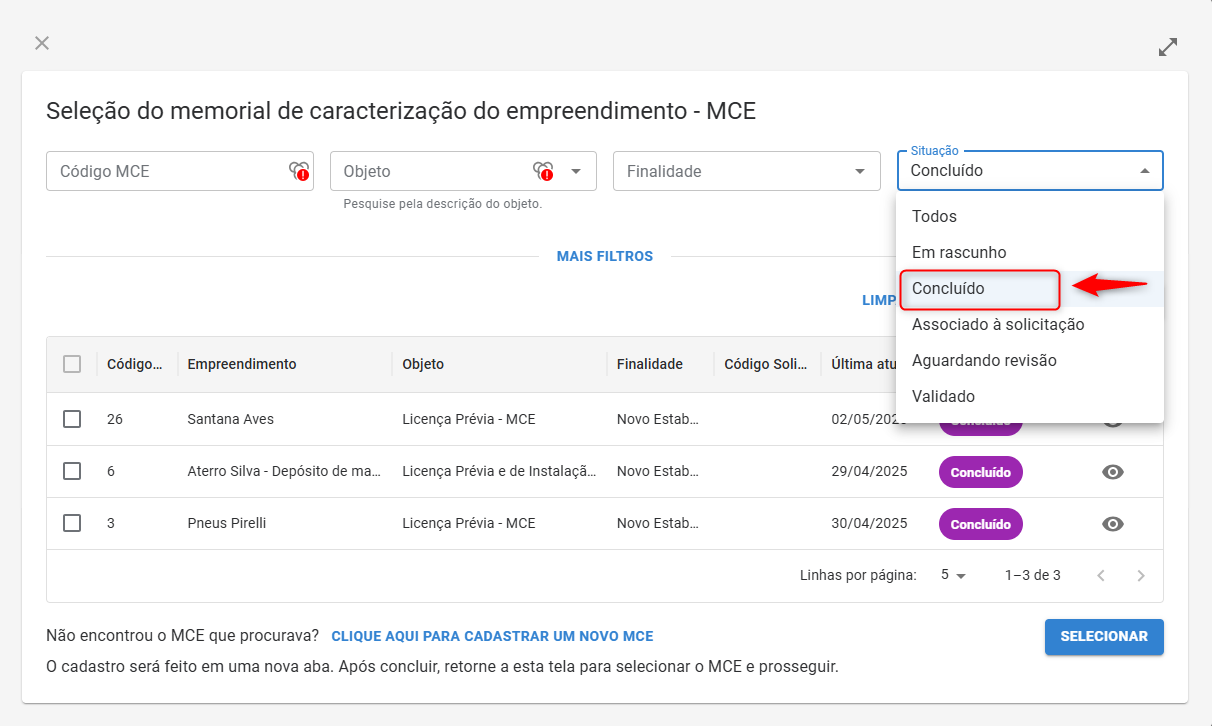Choose Associado à solicitação option
1212x726 pixels.
pyautogui.click(x=1030, y=325)
